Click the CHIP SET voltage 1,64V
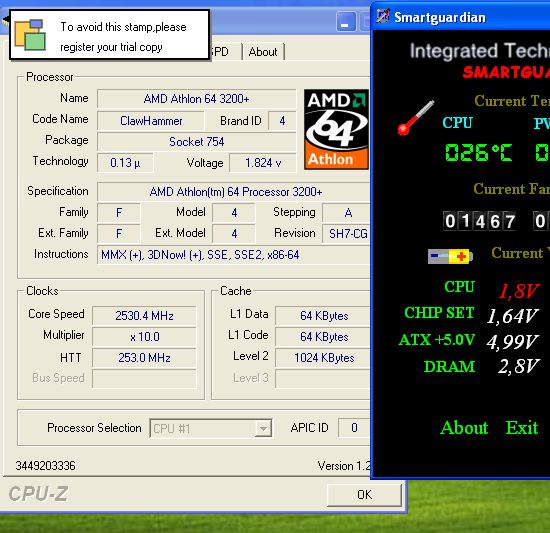This screenshot has height=533, width=550. click(512, 316)
